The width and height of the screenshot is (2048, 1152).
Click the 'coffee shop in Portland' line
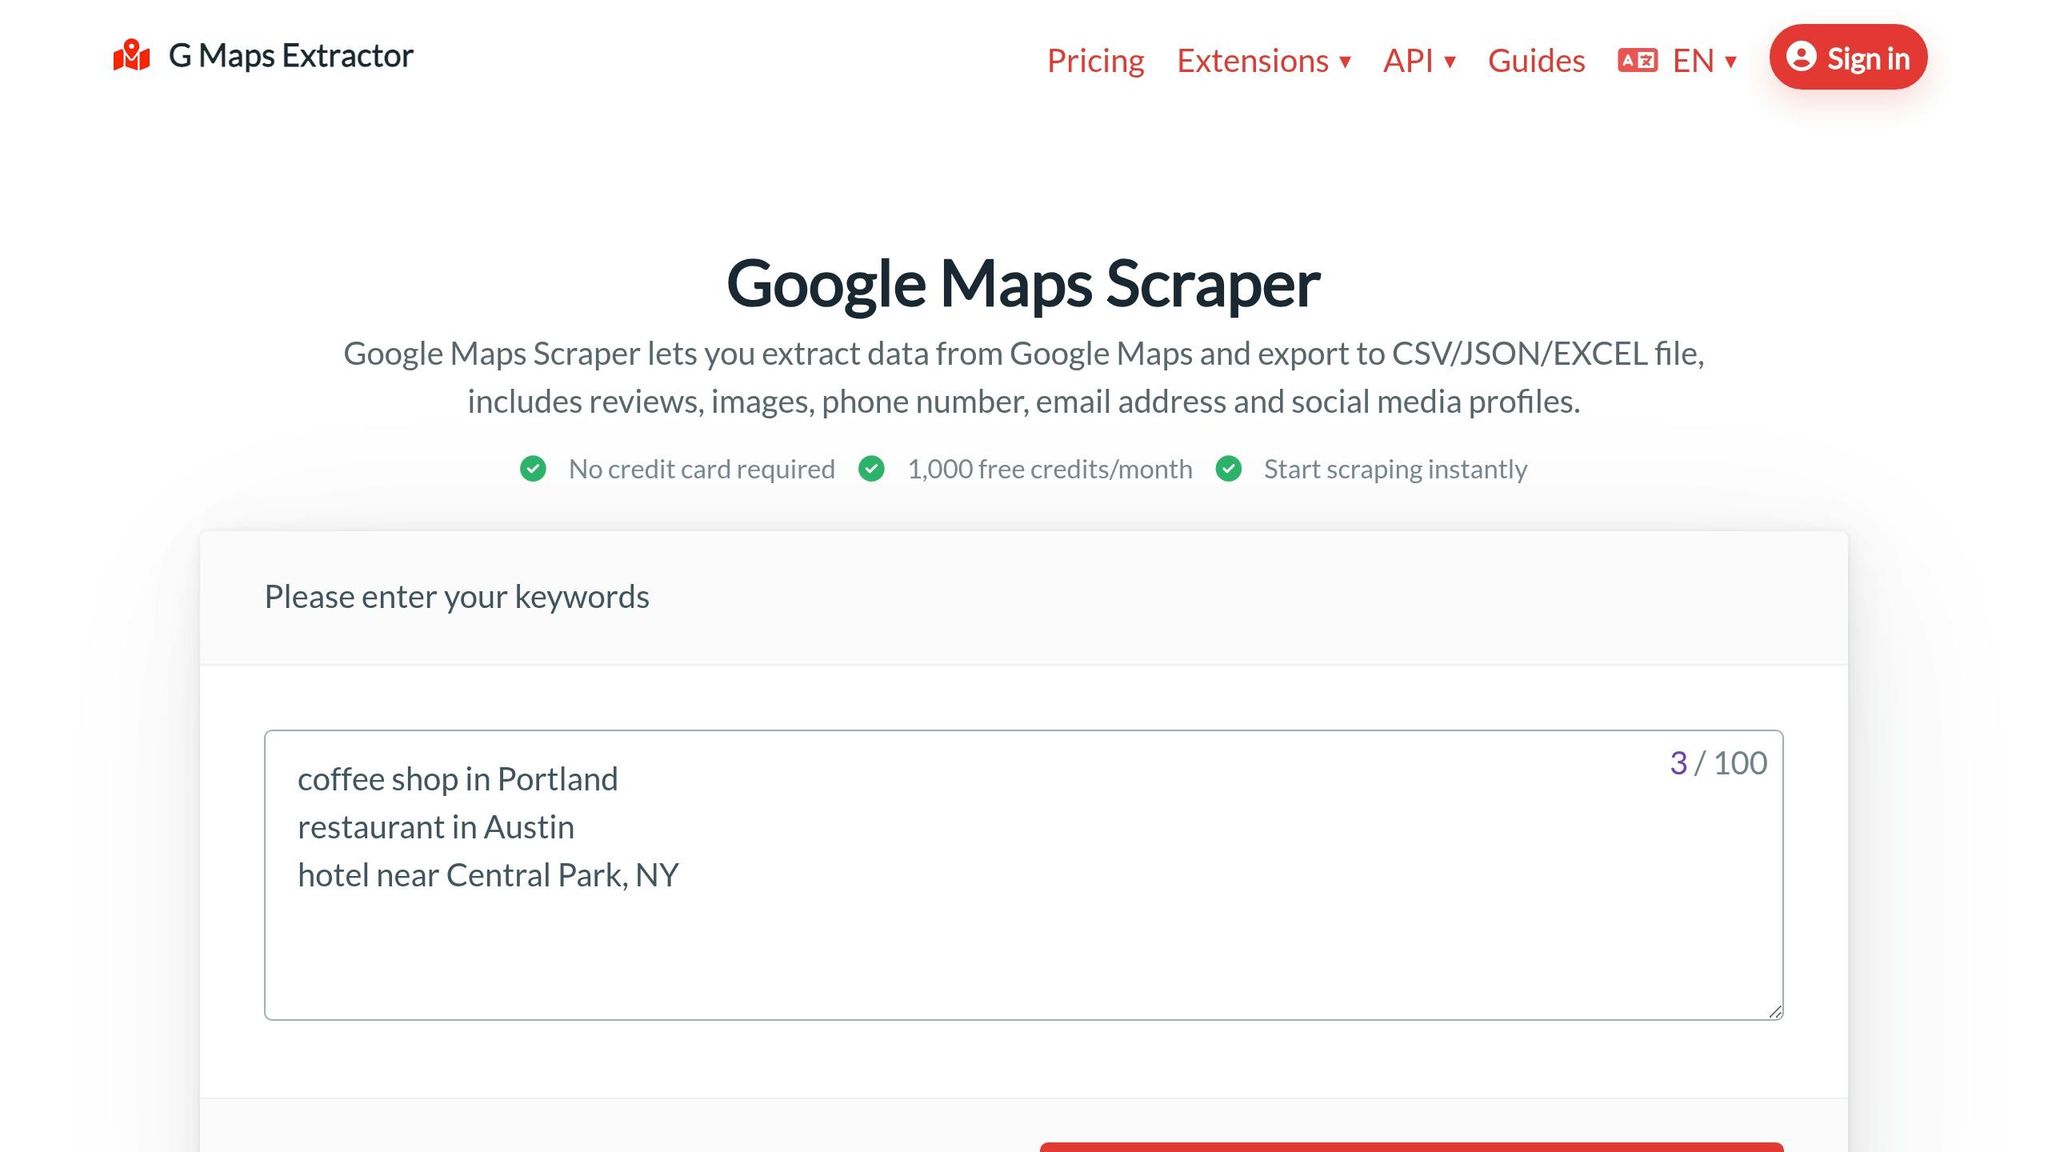[x=458, y=779]
